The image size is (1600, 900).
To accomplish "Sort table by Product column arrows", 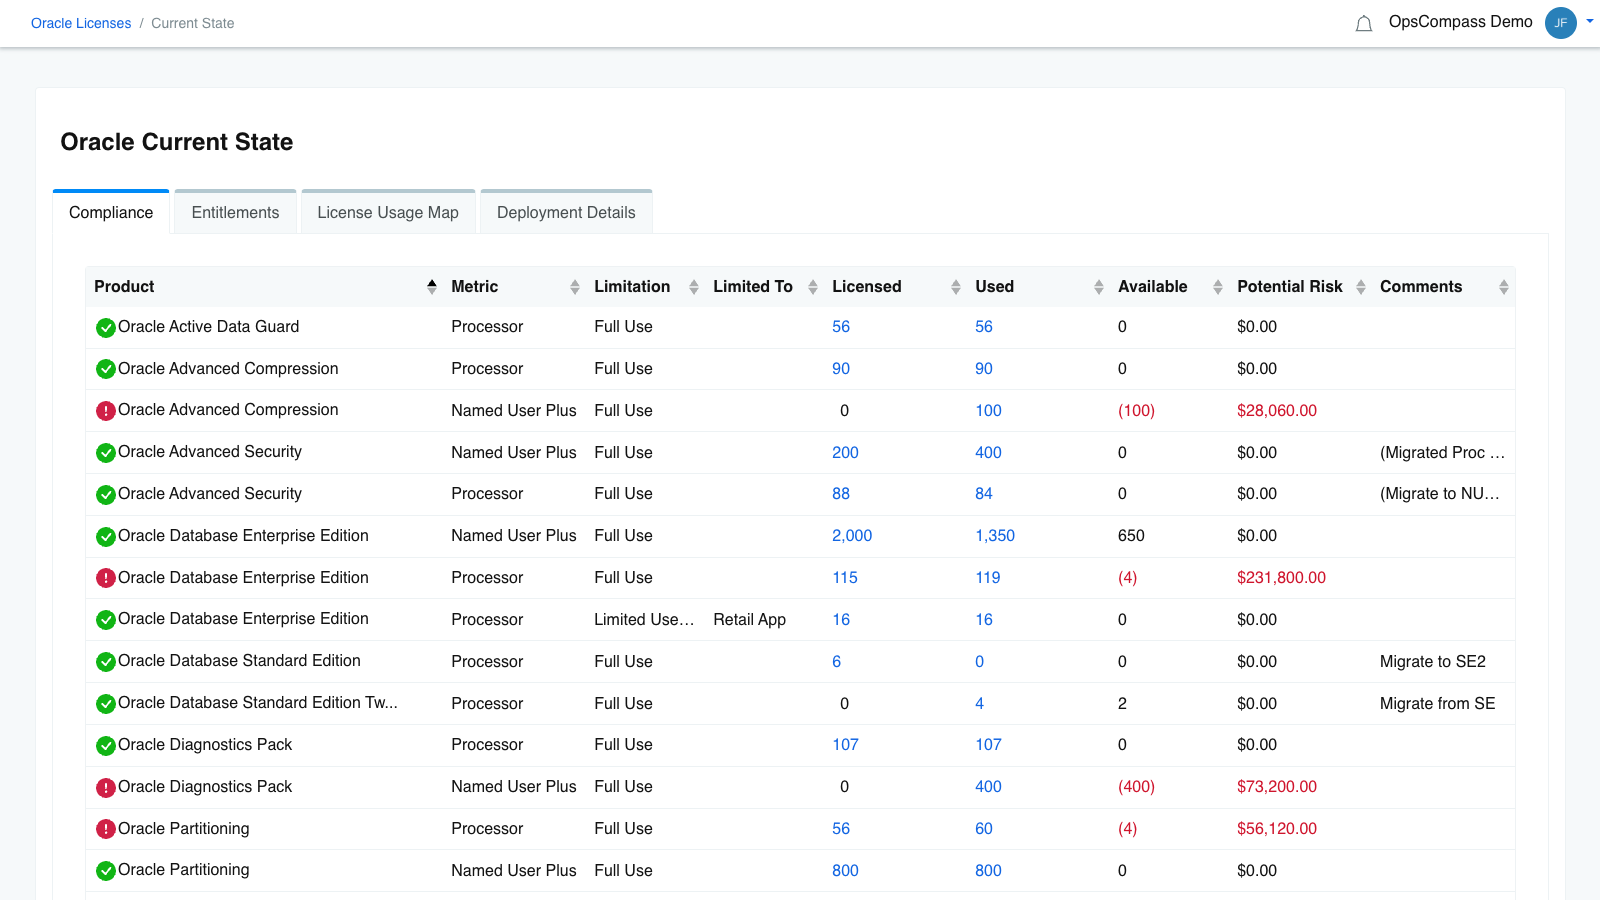I will (x=431, y=287).
